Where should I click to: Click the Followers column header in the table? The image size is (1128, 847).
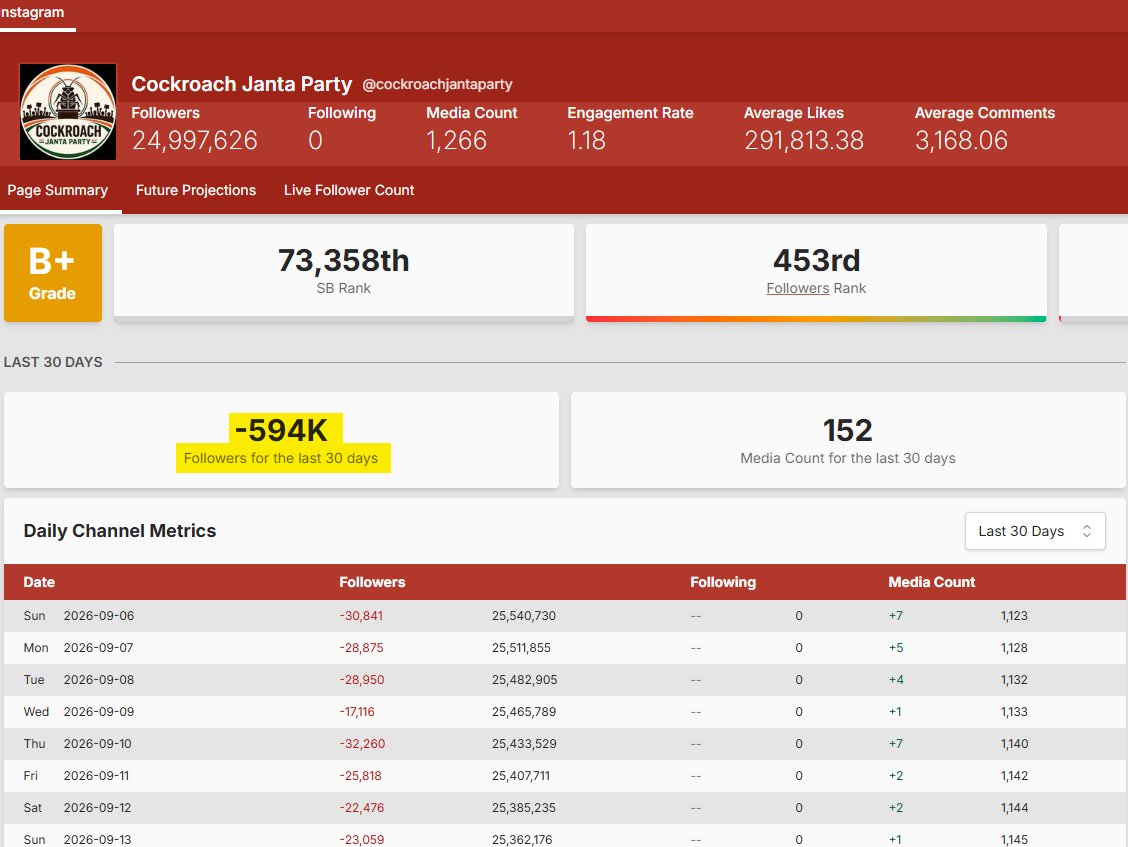[x=372, y=582]
